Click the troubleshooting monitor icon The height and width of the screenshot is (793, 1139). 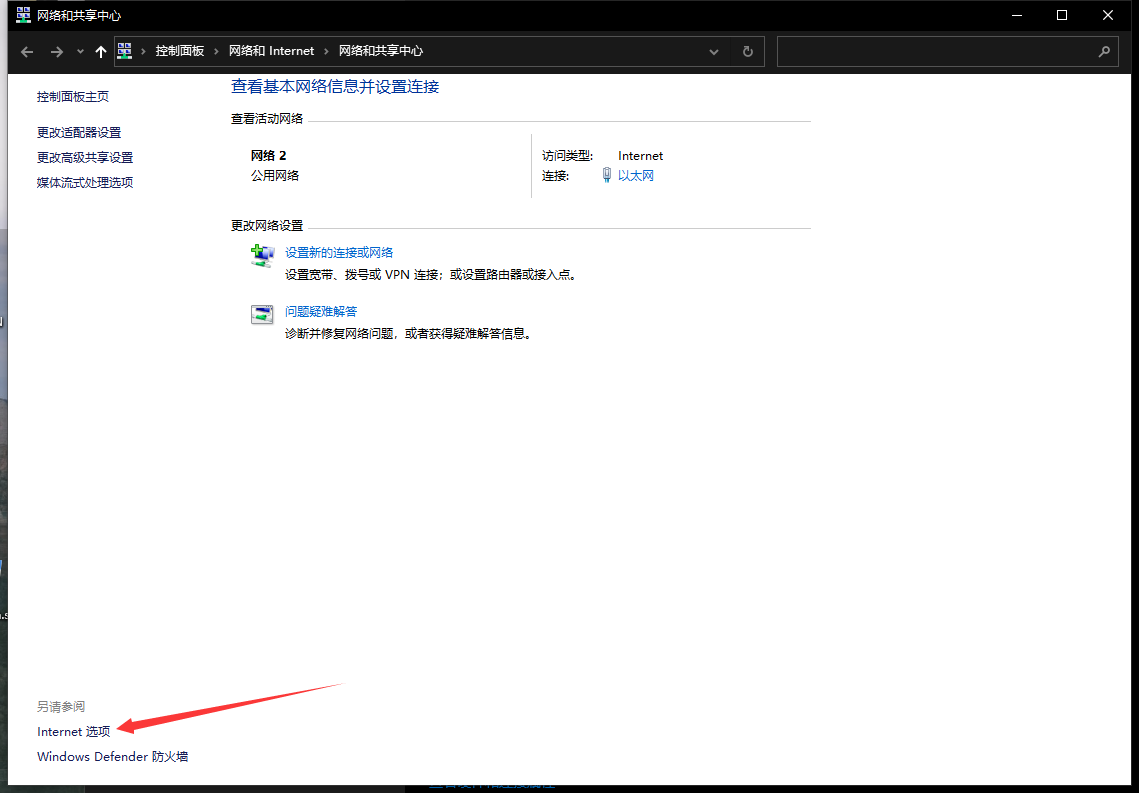[x=262, y=314]
